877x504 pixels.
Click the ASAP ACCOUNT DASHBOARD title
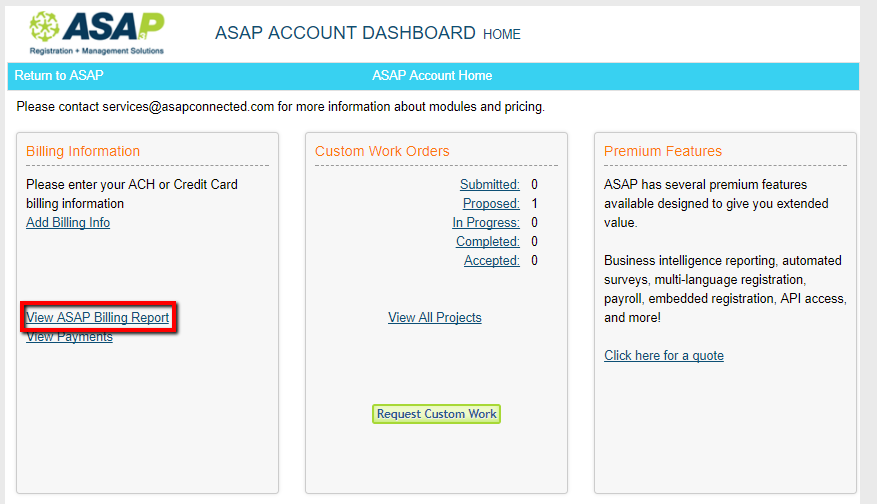[345, 33]
